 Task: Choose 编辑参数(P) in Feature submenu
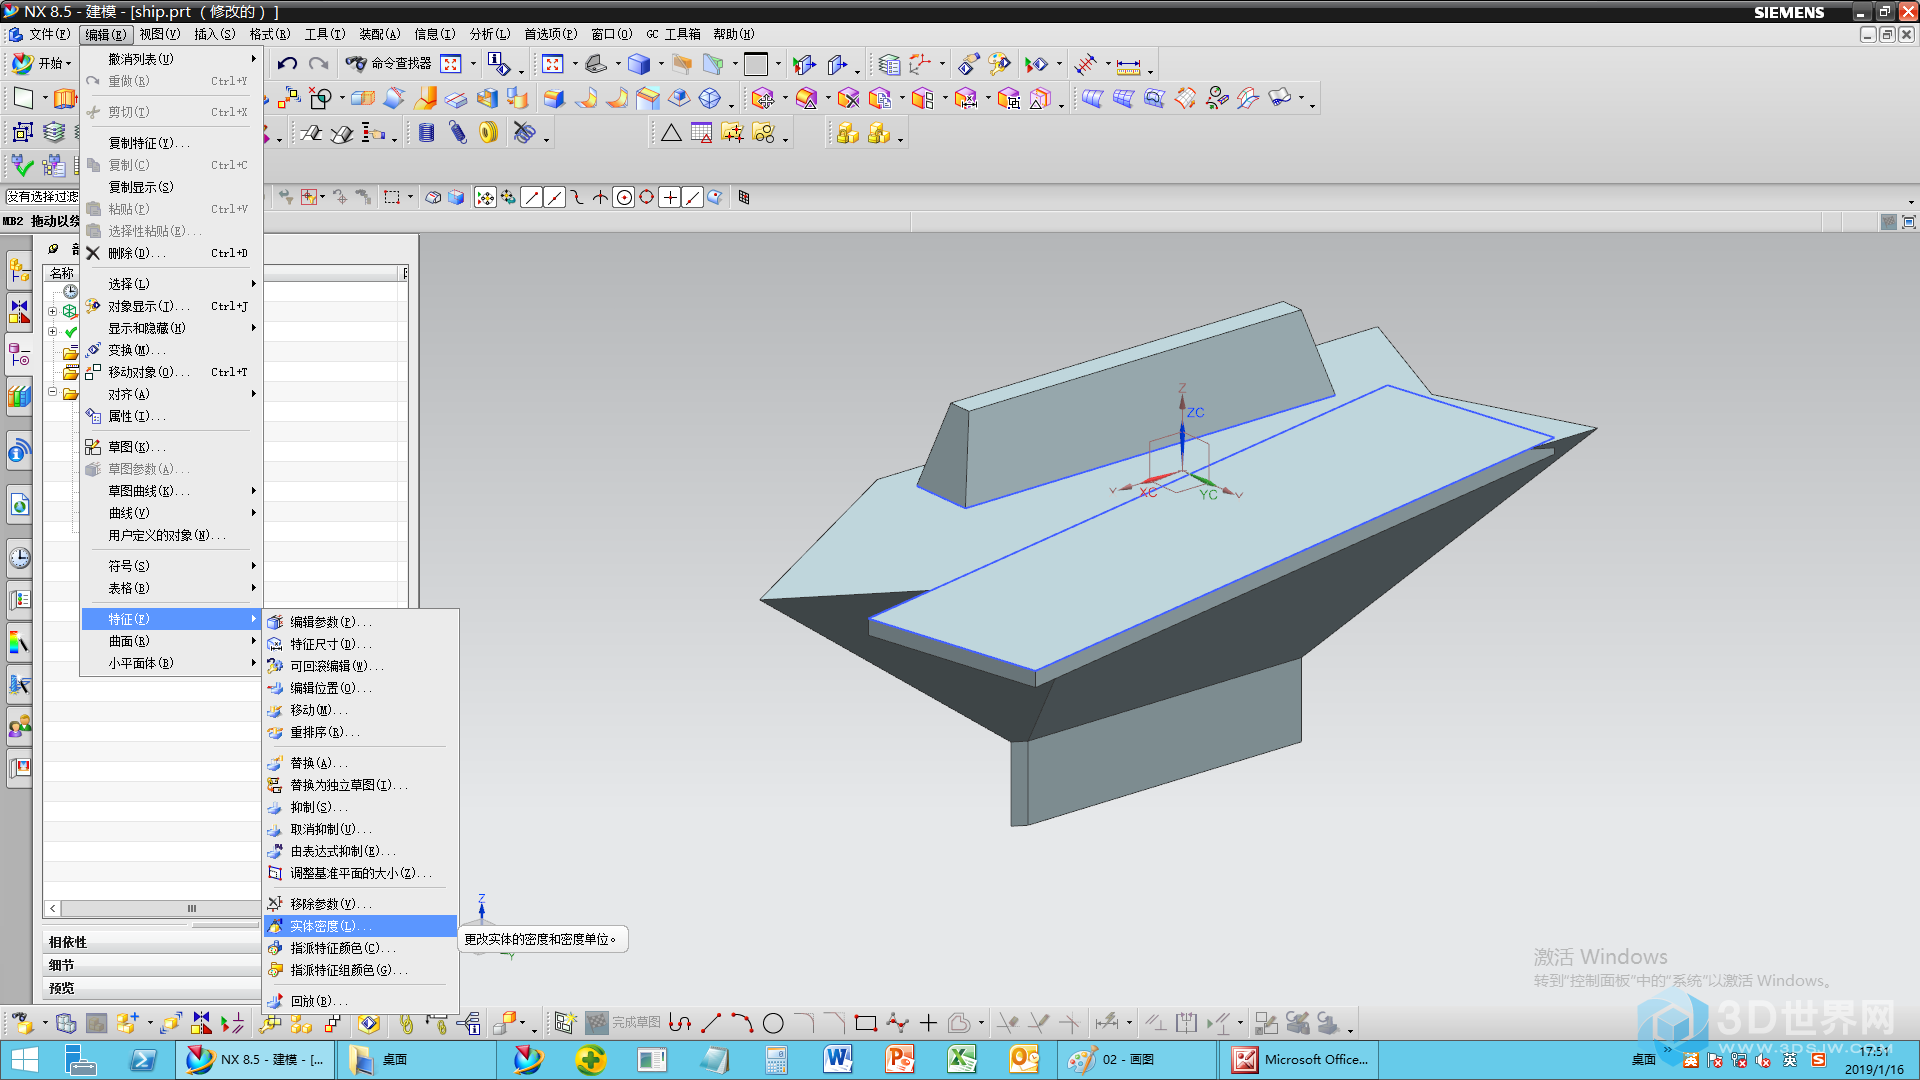tap(360, 622)
